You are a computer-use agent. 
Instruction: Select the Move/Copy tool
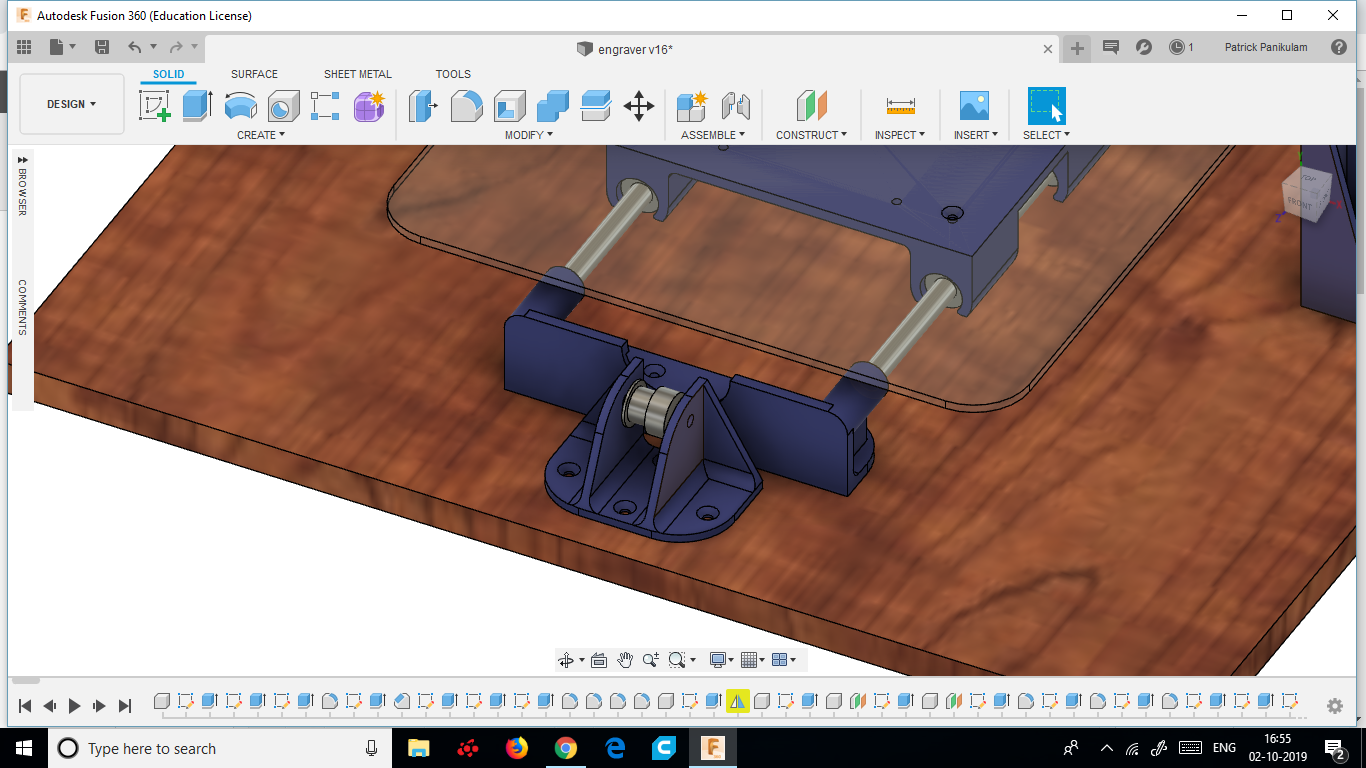[639, 106]
